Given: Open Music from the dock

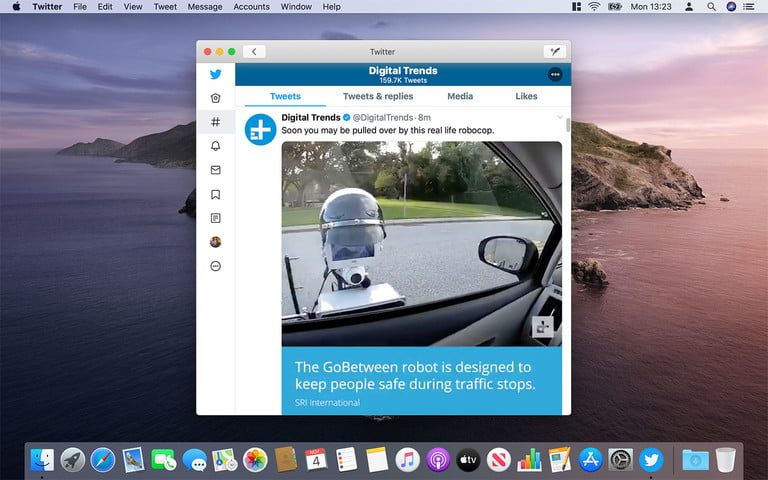Looking at the screenshot, I should tap(408, 460).
